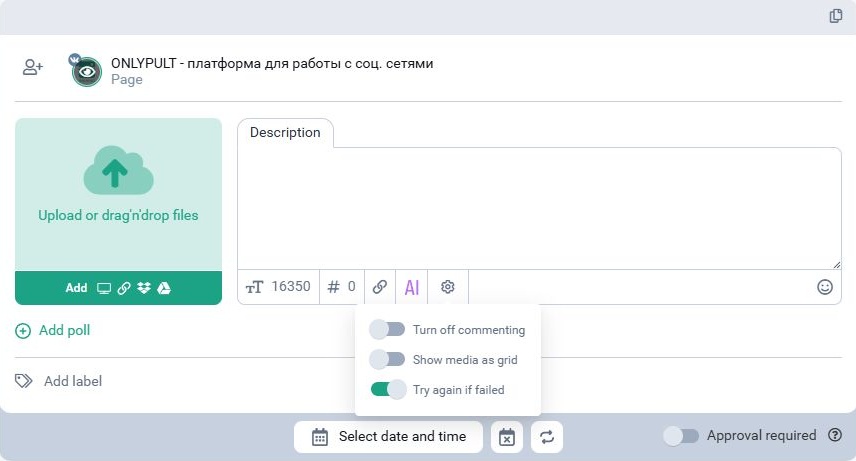The height and width of the screenshot is (461, 856).
Task: Click into the Description text area
Action: [x=539, y=208]
